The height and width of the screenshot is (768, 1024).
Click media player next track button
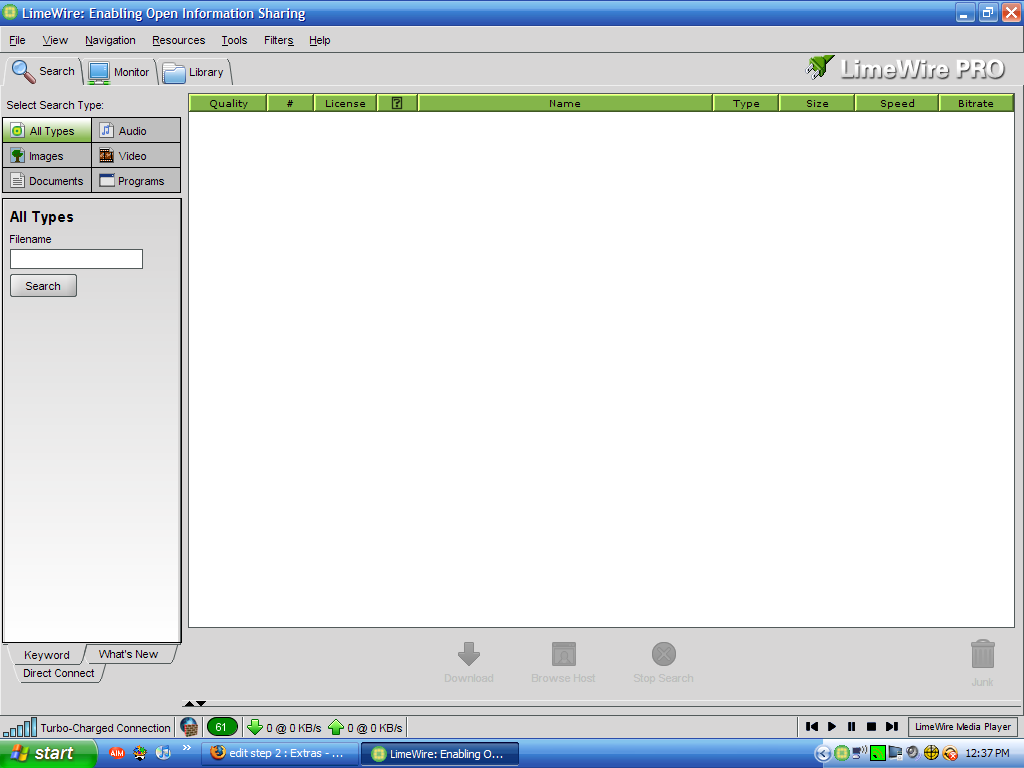891,726
